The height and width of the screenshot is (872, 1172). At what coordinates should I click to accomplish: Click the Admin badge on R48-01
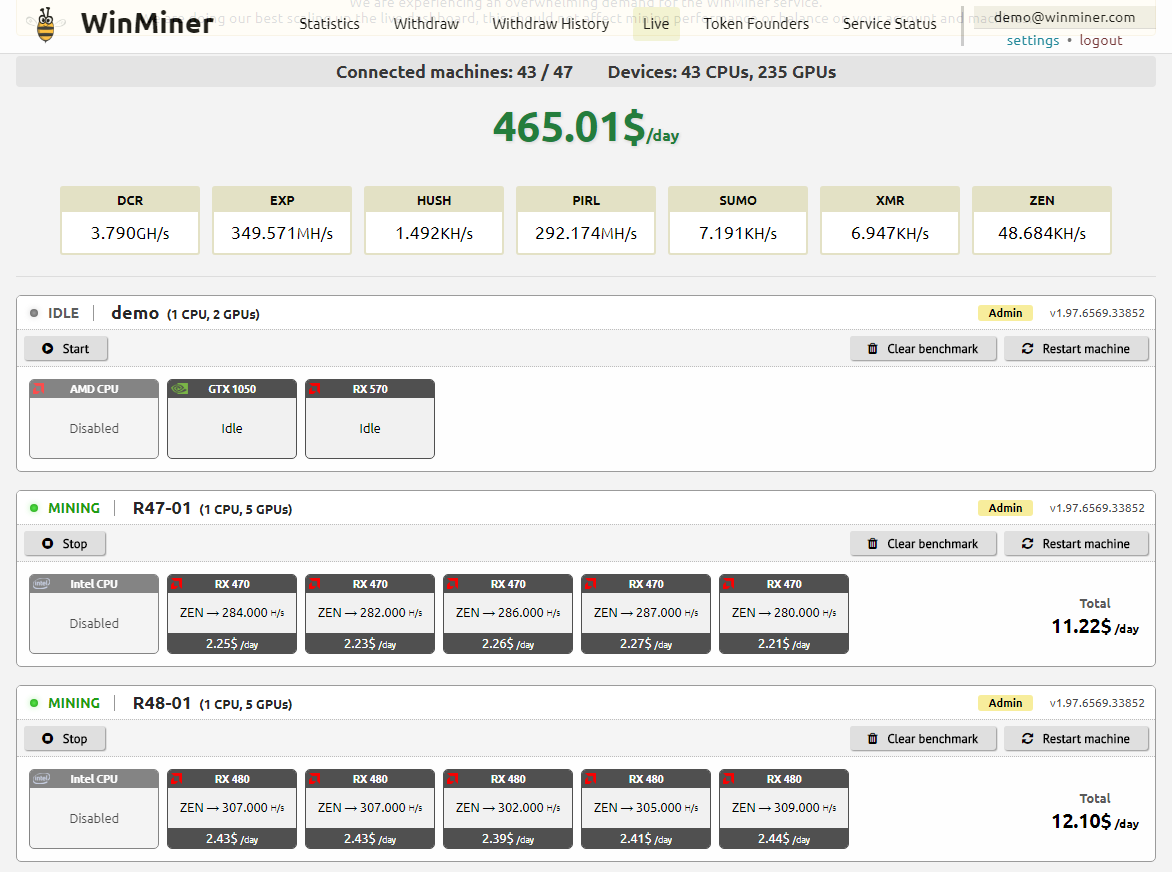click(x=1005, y=703)
